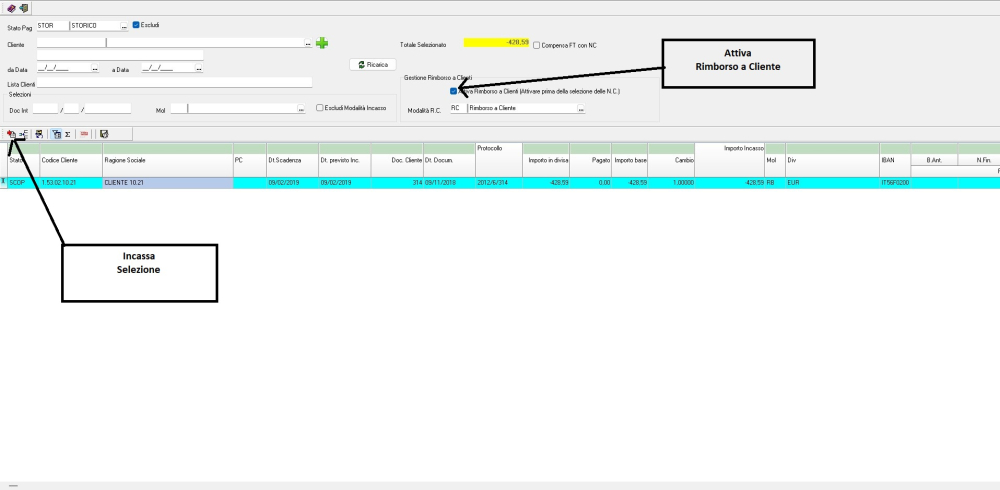
Task: Enable Compensa FT con NC checkbox
Action: tap(537, 45)
